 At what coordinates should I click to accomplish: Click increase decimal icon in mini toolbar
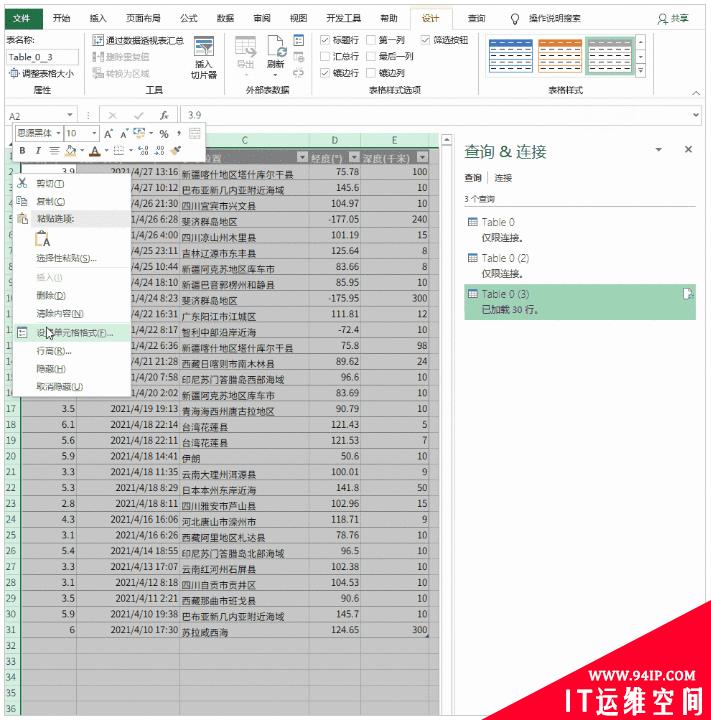tap(143, 151)
